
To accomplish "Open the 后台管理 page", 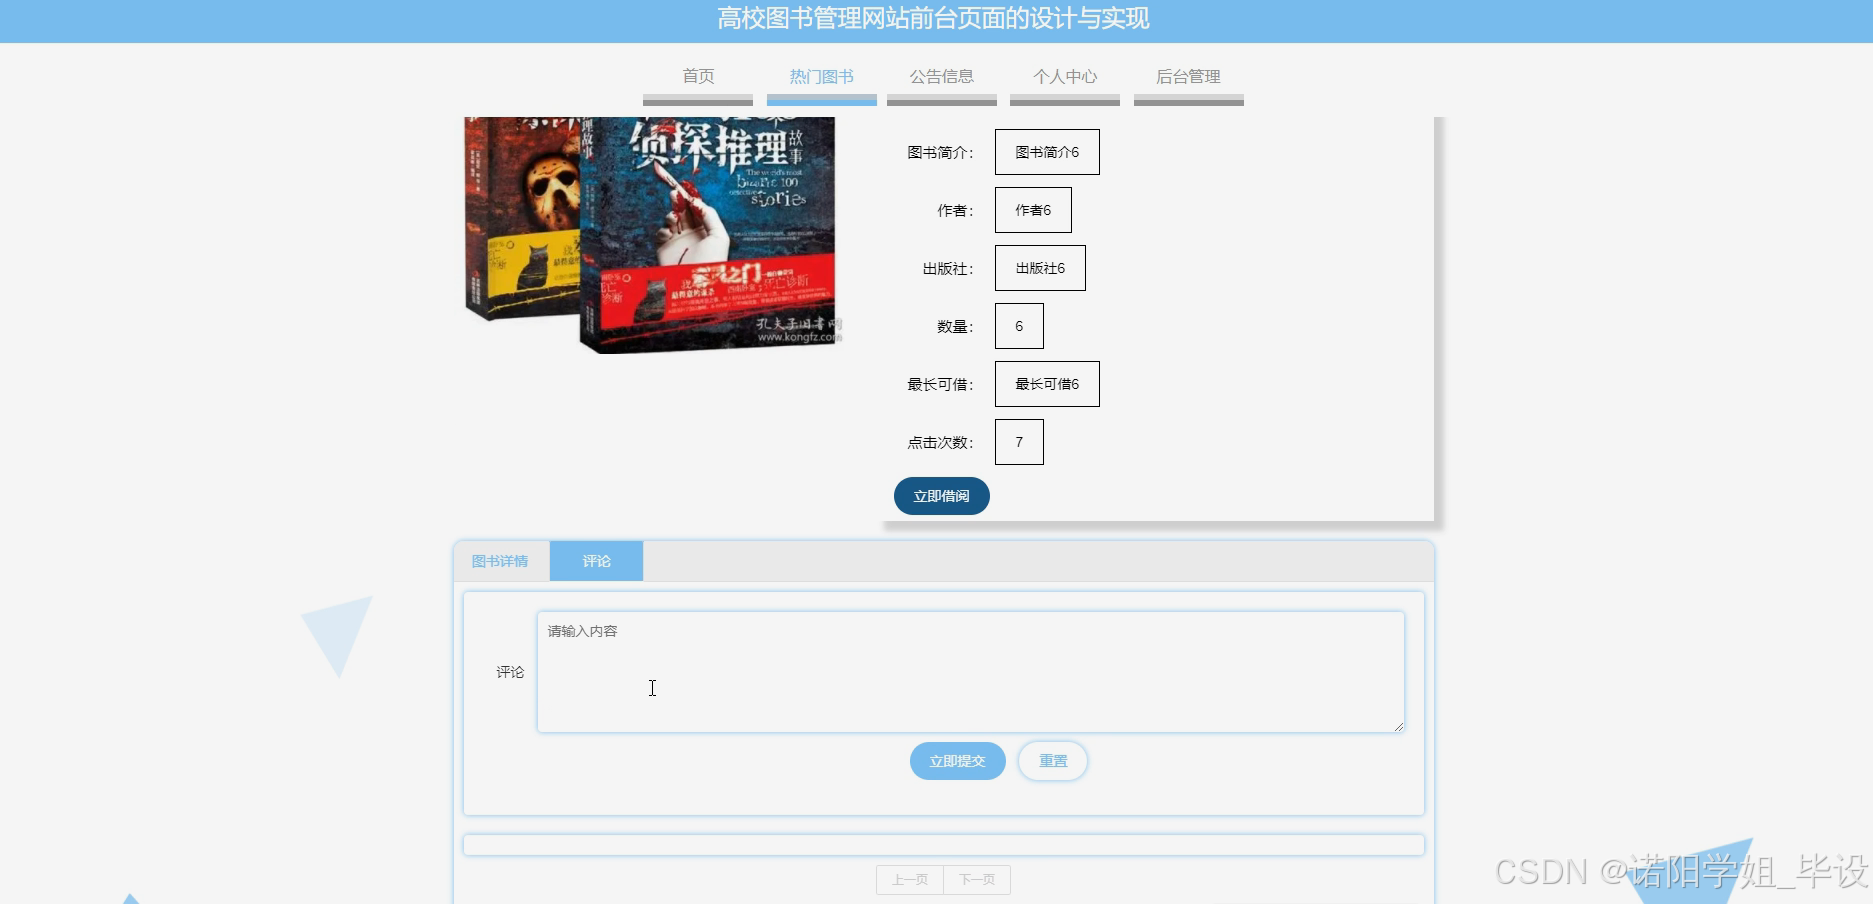I will point(1188,76).
